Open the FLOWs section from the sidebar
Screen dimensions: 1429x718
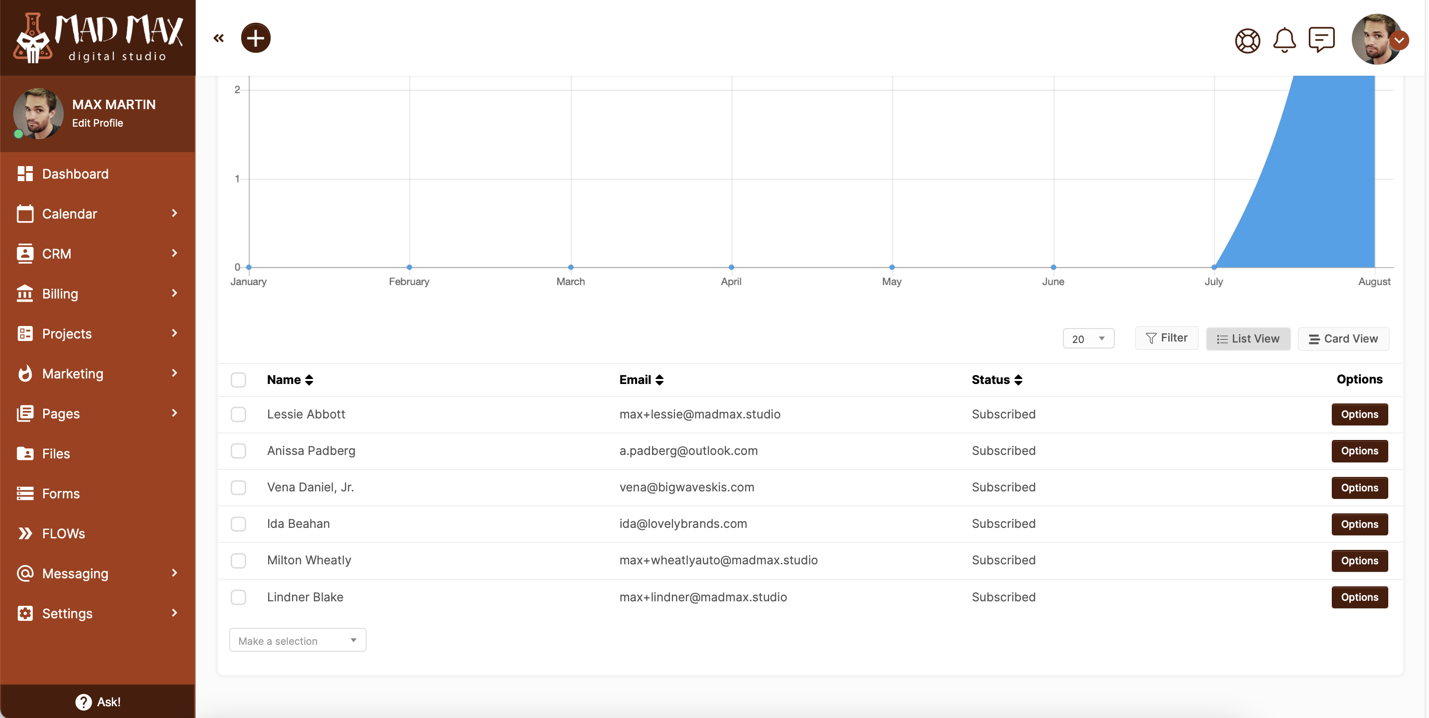click(x=25, y=533)
